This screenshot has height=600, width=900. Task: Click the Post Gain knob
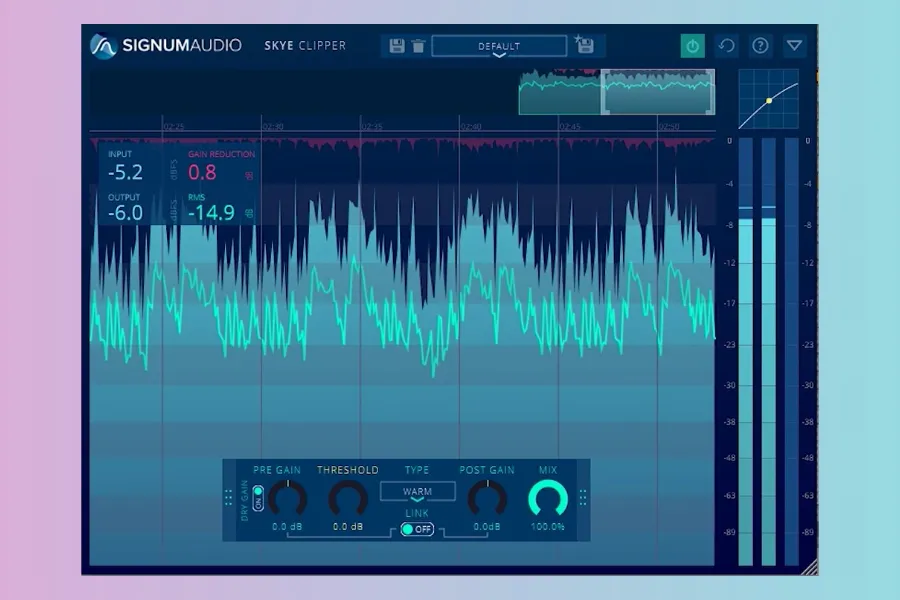coord(487,498)
